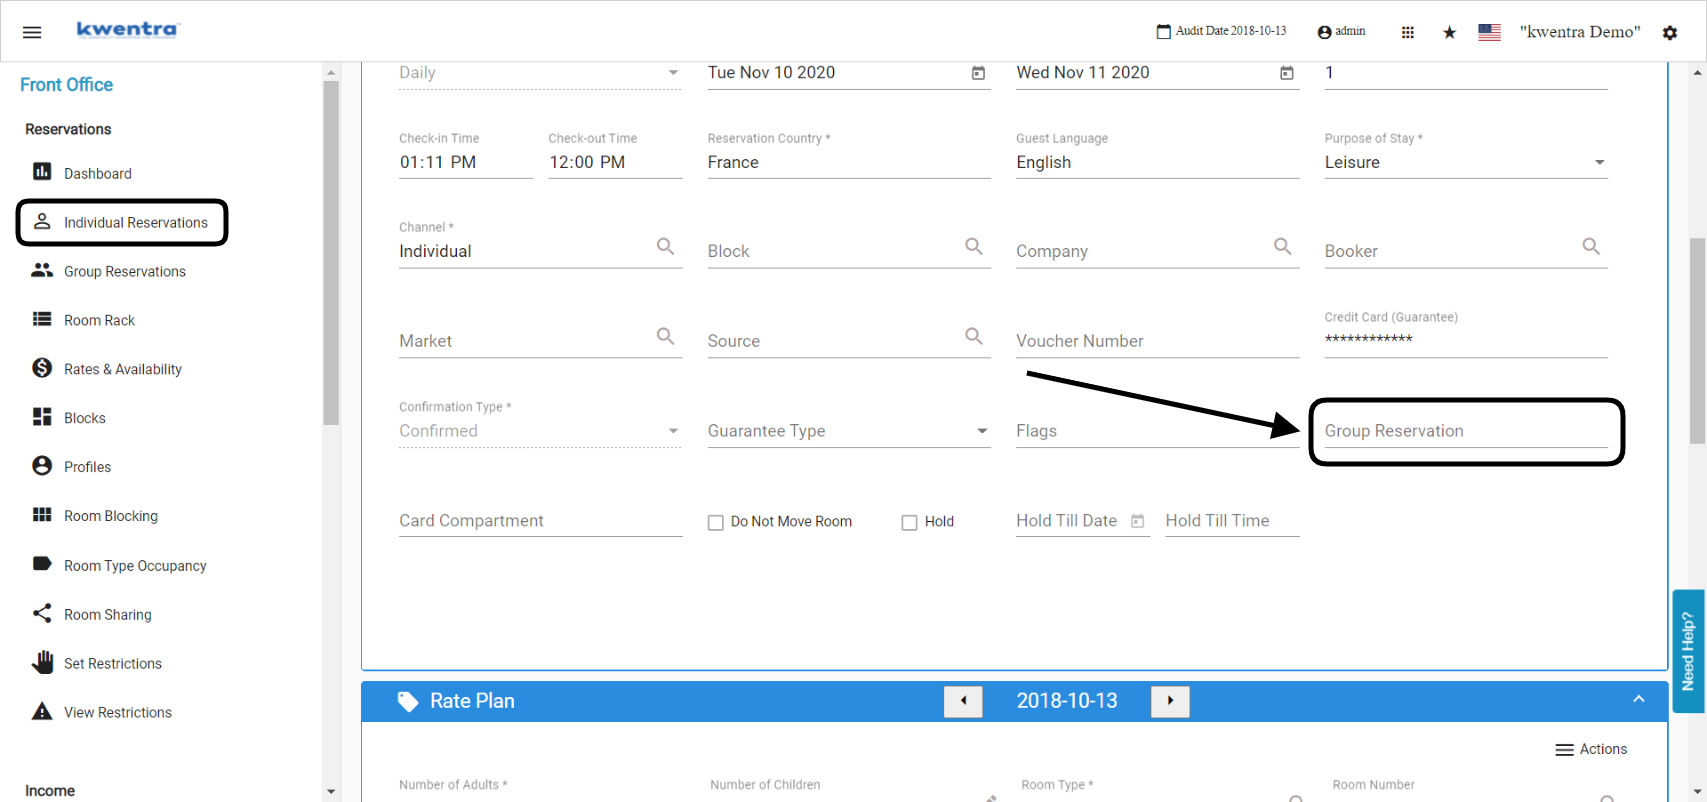
Task: Go to next Rate Plan date
Action: (x=1170, y=701)
